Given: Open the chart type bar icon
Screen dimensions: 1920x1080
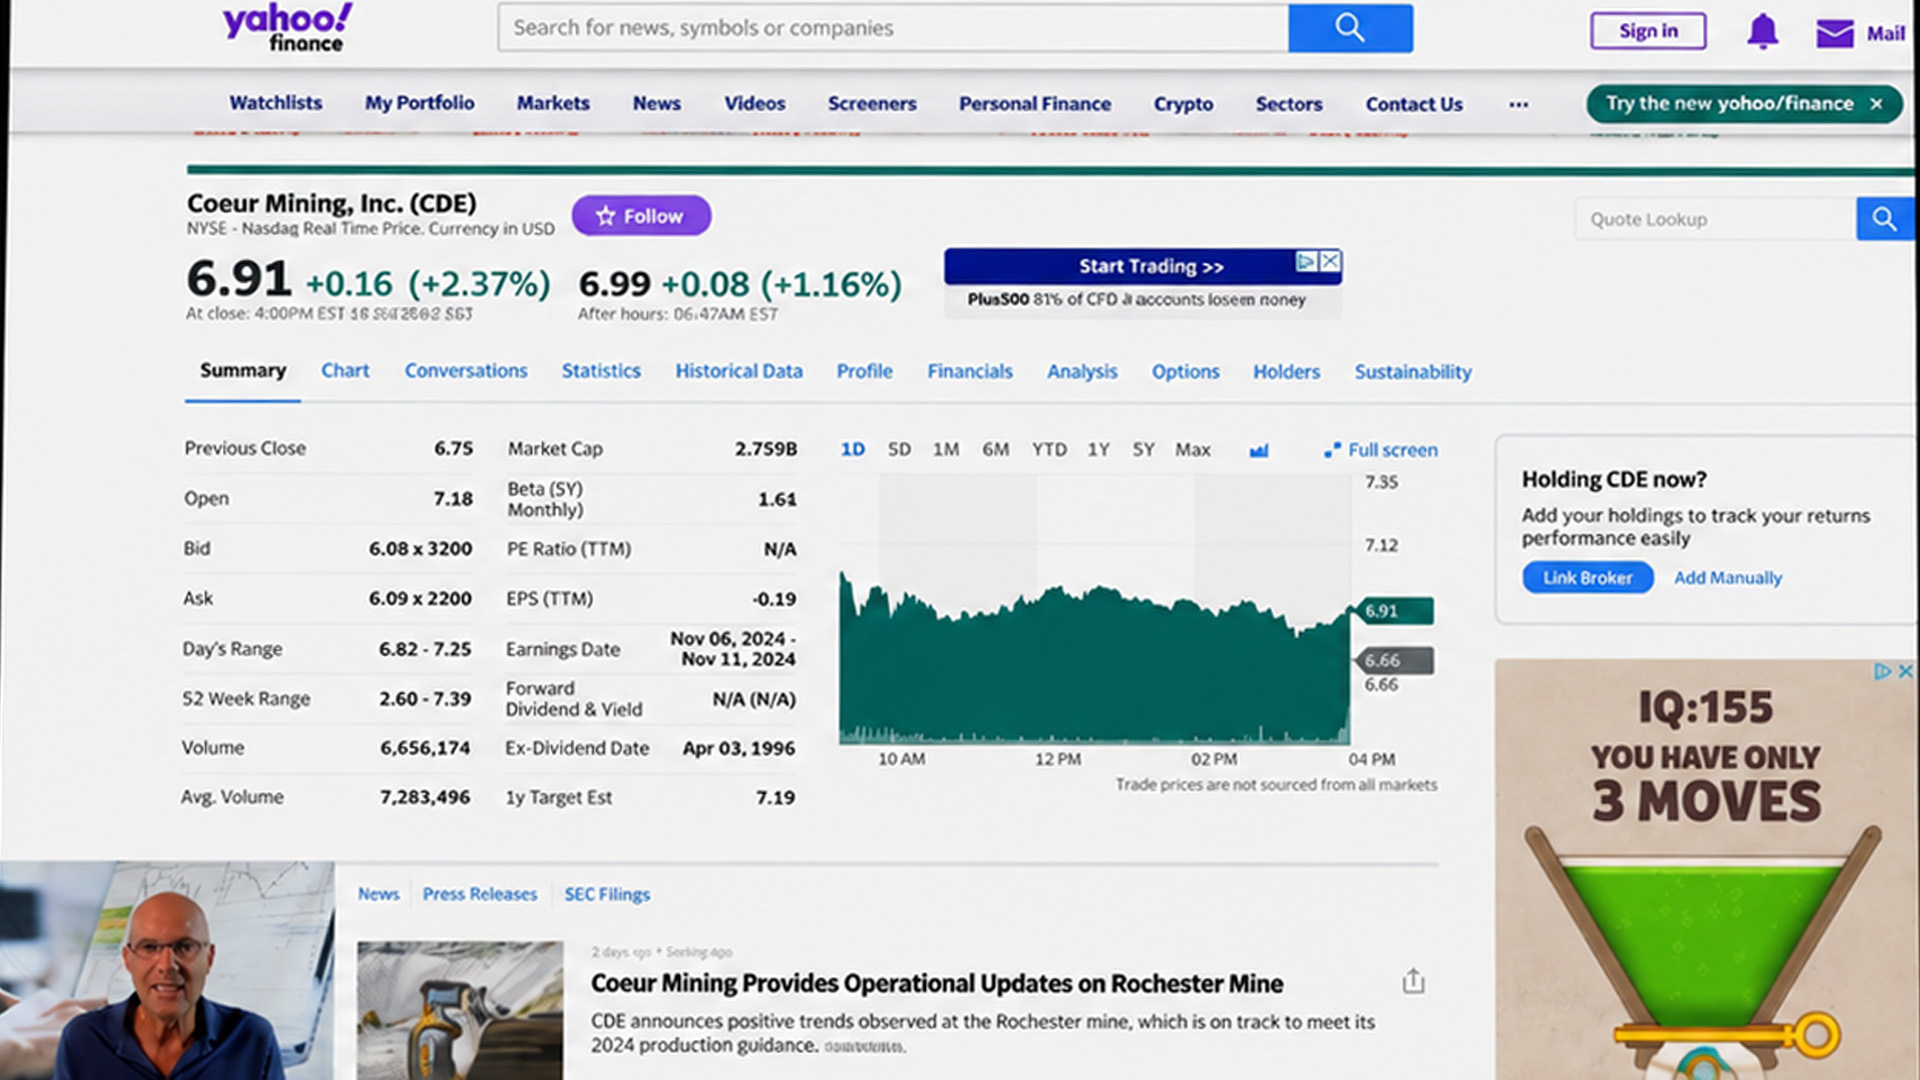Looking at the screenshot, I should click(x=1259, y=451).
